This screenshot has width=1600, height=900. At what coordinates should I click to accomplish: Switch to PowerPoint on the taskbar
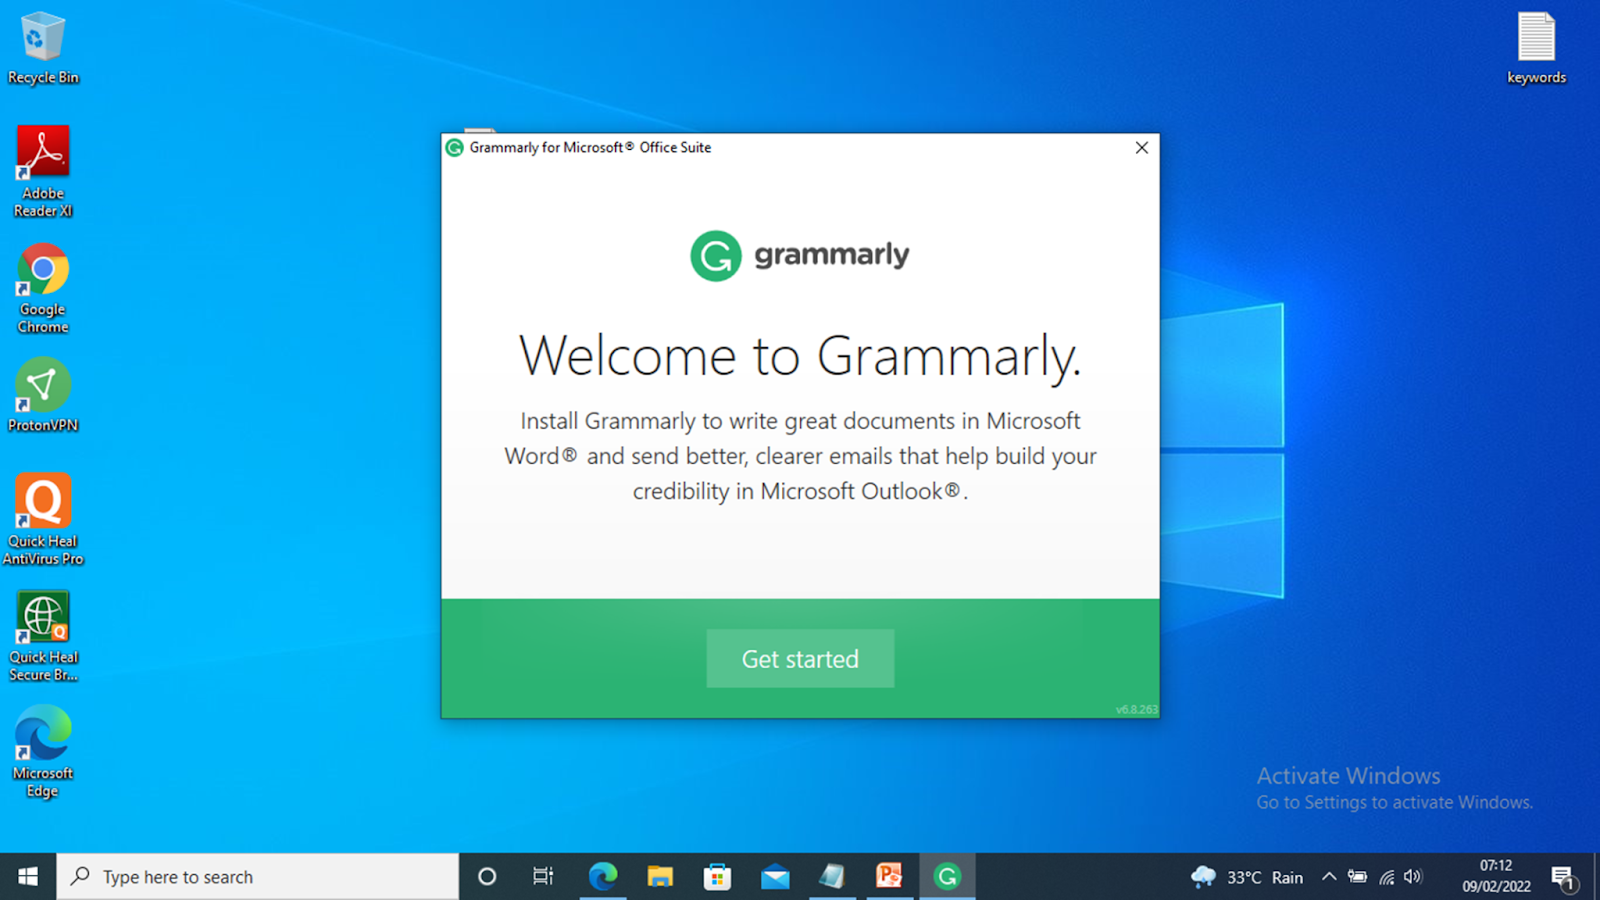(x=889, y=877)
